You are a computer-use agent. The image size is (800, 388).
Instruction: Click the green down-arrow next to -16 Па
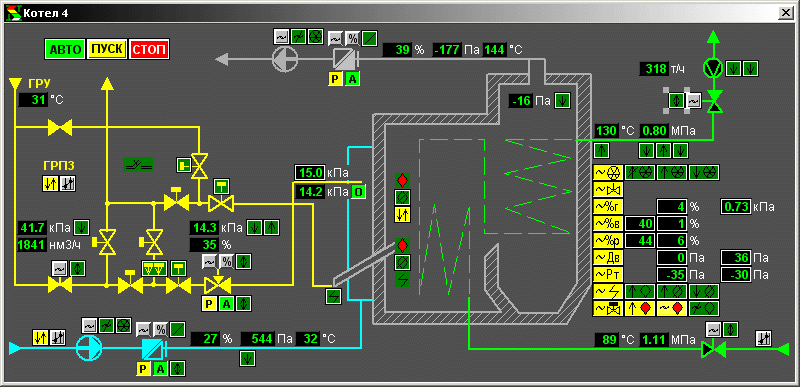(x=563, y=101)
